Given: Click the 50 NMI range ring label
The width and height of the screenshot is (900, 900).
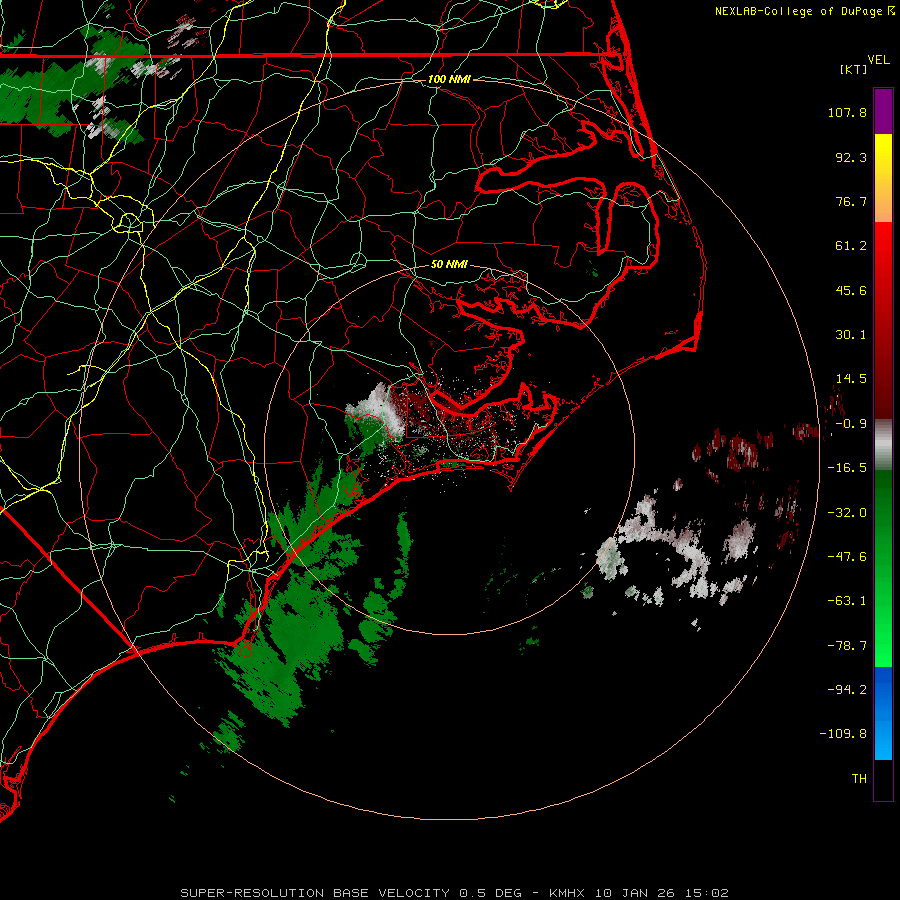Looking at the screenshot, I should 449,264.
